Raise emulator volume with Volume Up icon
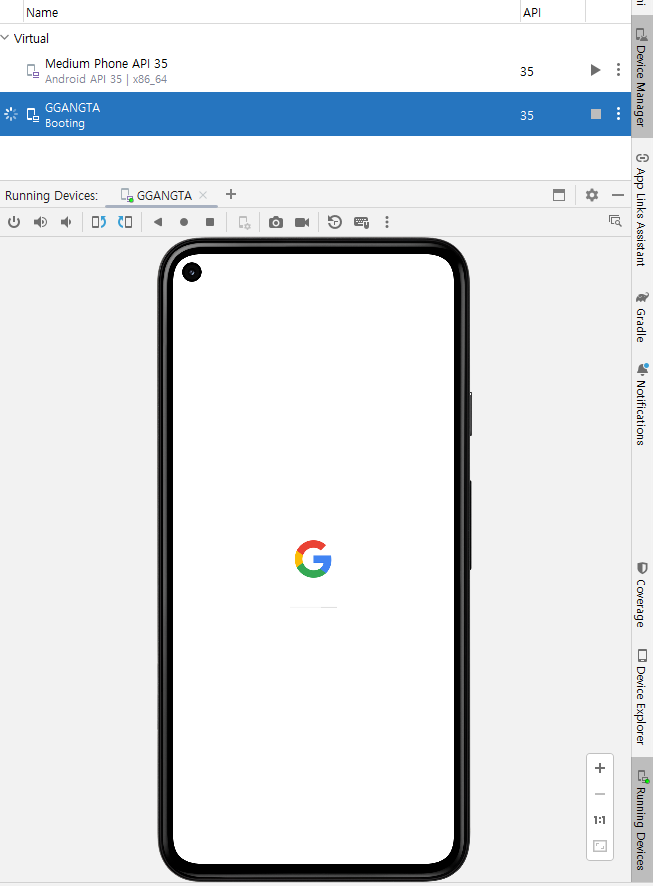Viewport: 653px width, 886px height. pos(40,222)
